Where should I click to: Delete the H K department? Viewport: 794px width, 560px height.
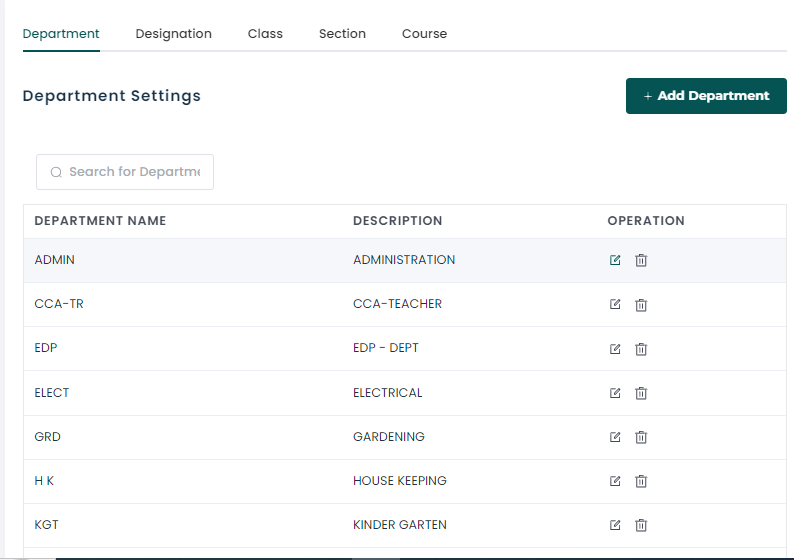[x=641, y=481]
